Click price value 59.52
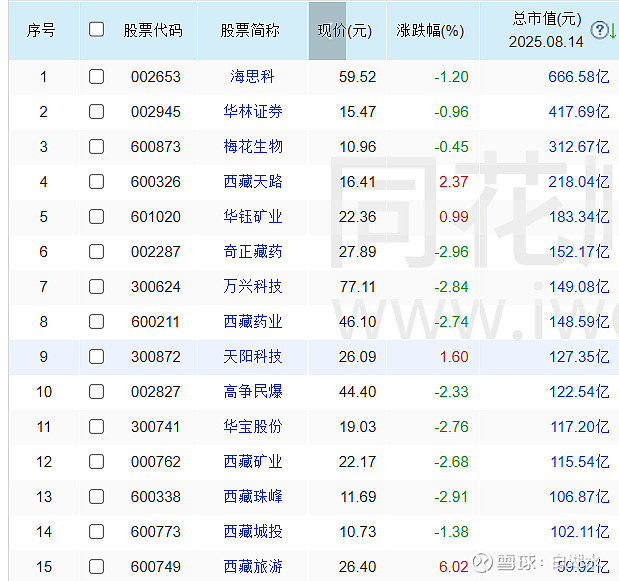The height and width of the screenshot is (581, 619). (357, 77)
